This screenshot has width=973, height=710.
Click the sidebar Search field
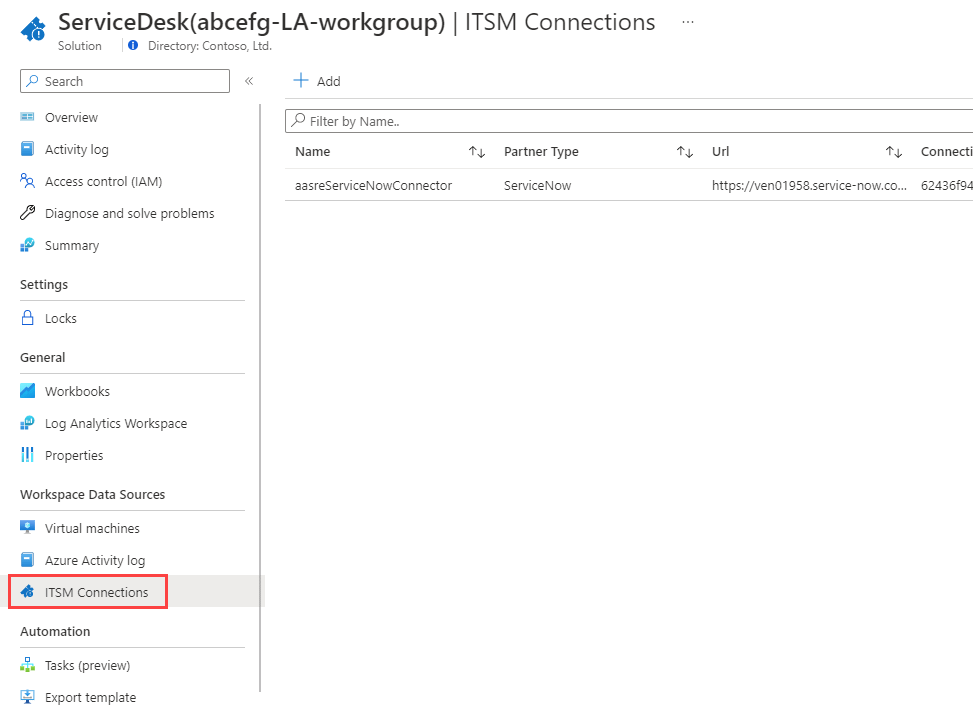point(125,81)
